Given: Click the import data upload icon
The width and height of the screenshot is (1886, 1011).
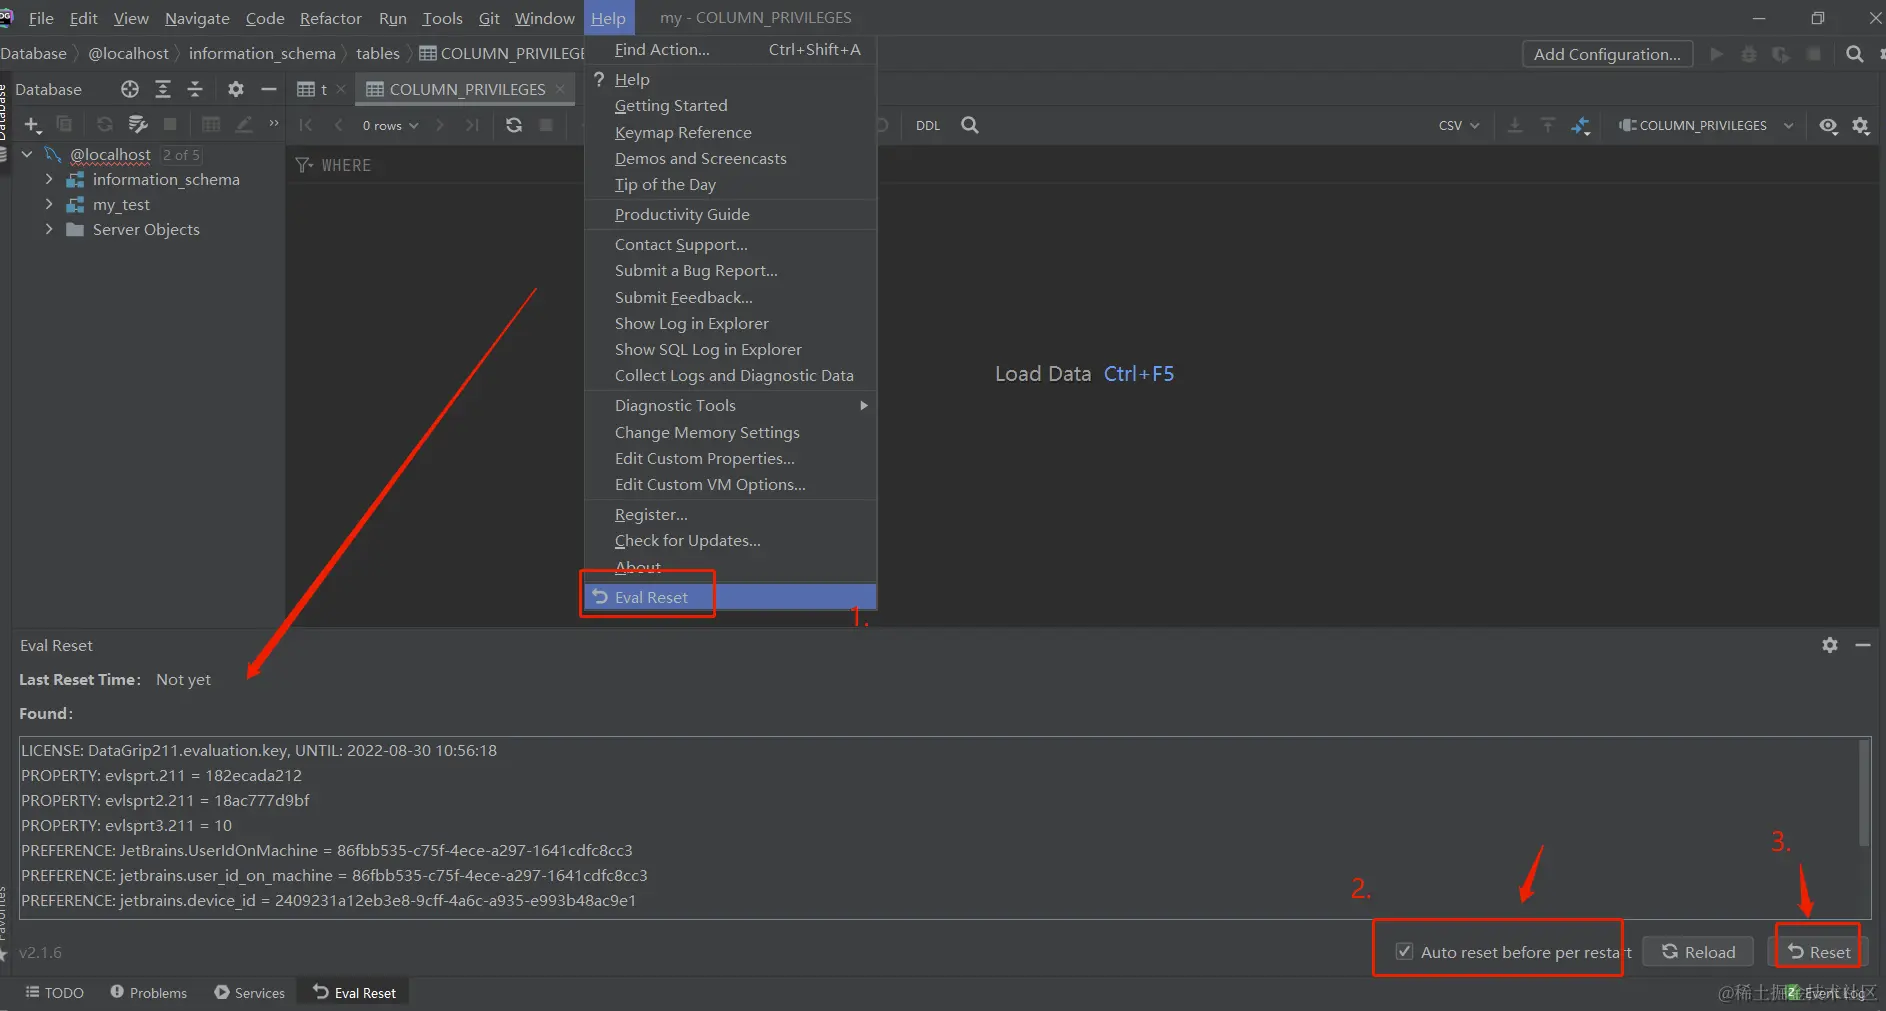Looking at the screenshot, I should point(1548,125).
